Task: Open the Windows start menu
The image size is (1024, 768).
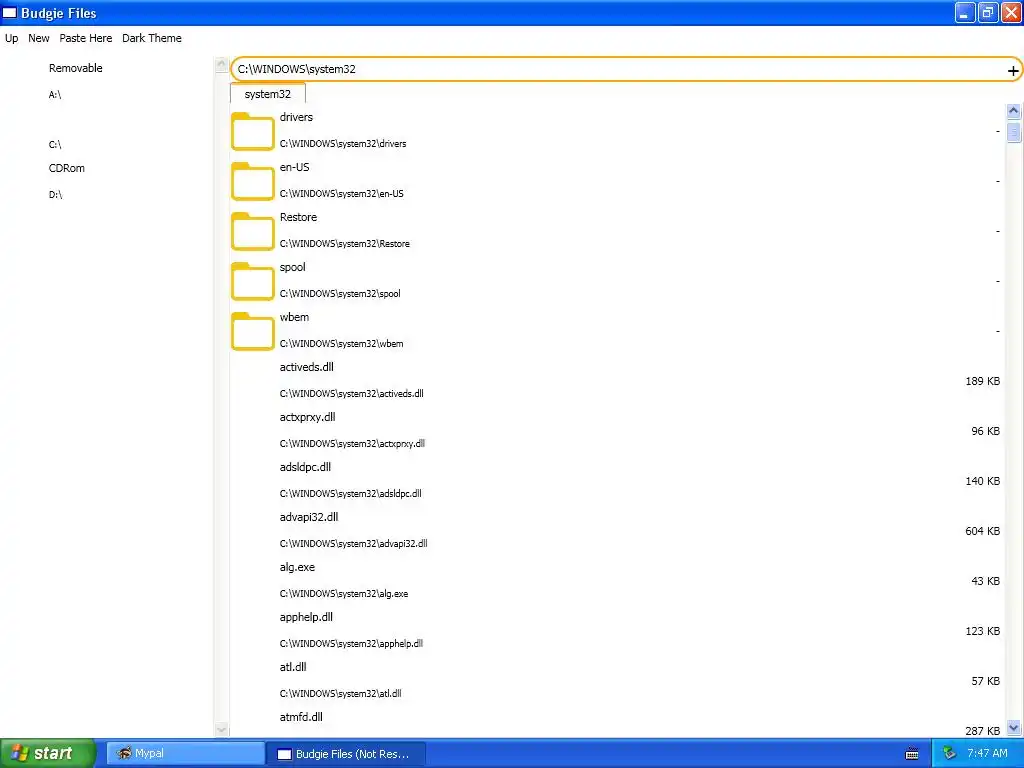Action: [x=48, y=754]
